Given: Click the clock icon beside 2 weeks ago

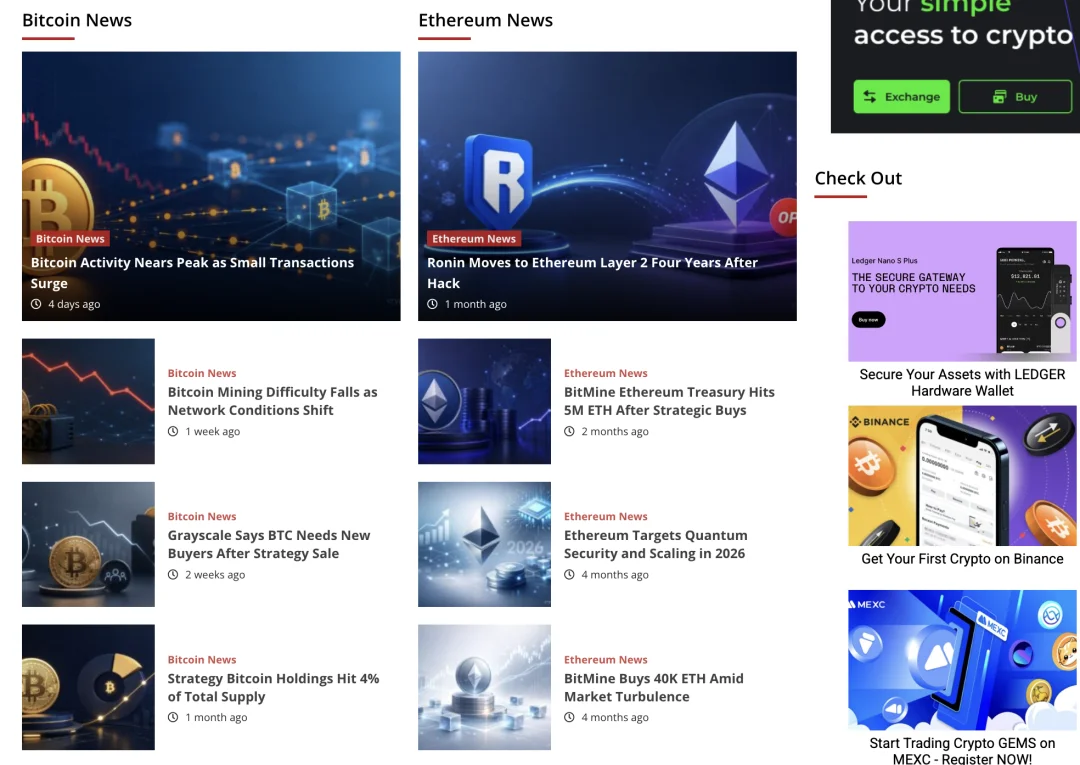Looking at the screenshot, I should (x=173, y=574).
